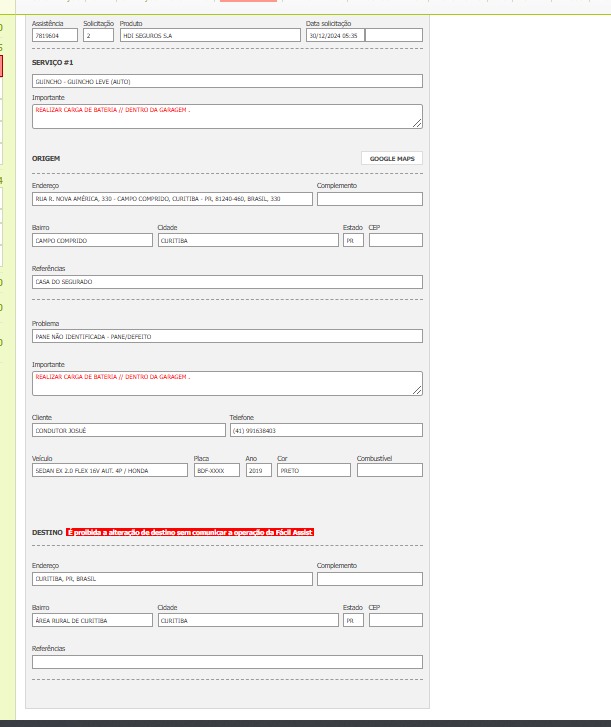Click the Placa field
Screen dimensions: 611x727
coord(217,470)
